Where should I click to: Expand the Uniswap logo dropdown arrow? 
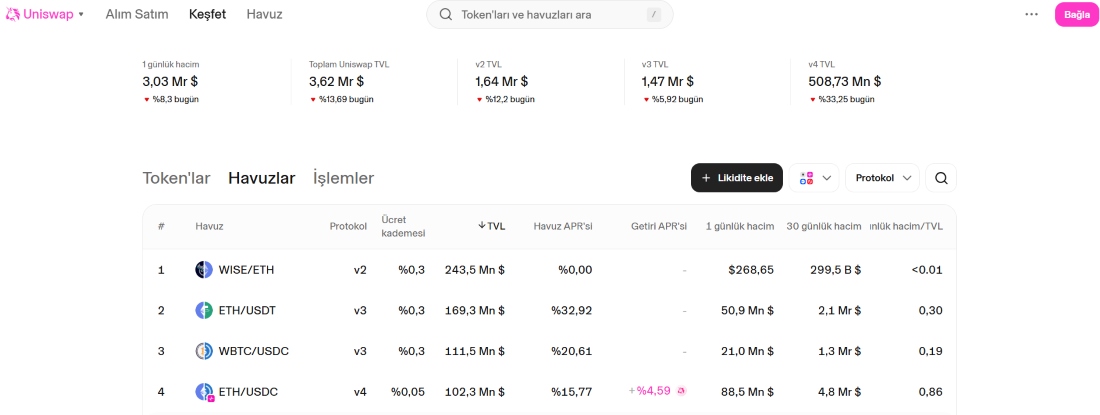(81, 15)
